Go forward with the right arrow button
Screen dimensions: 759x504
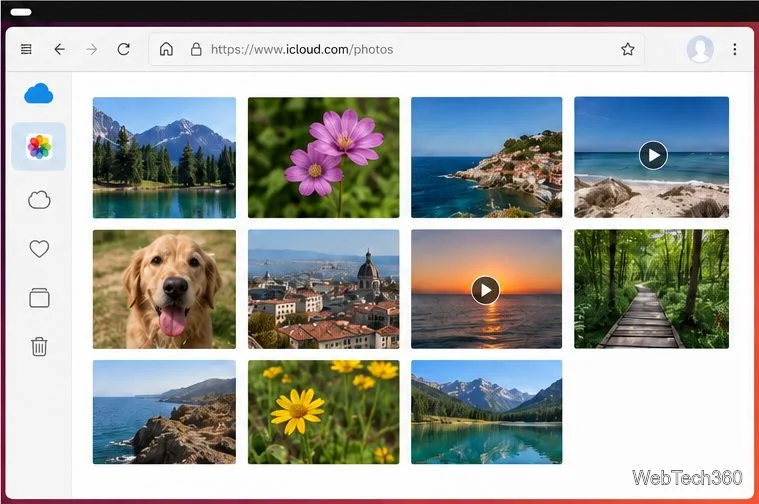91,49
